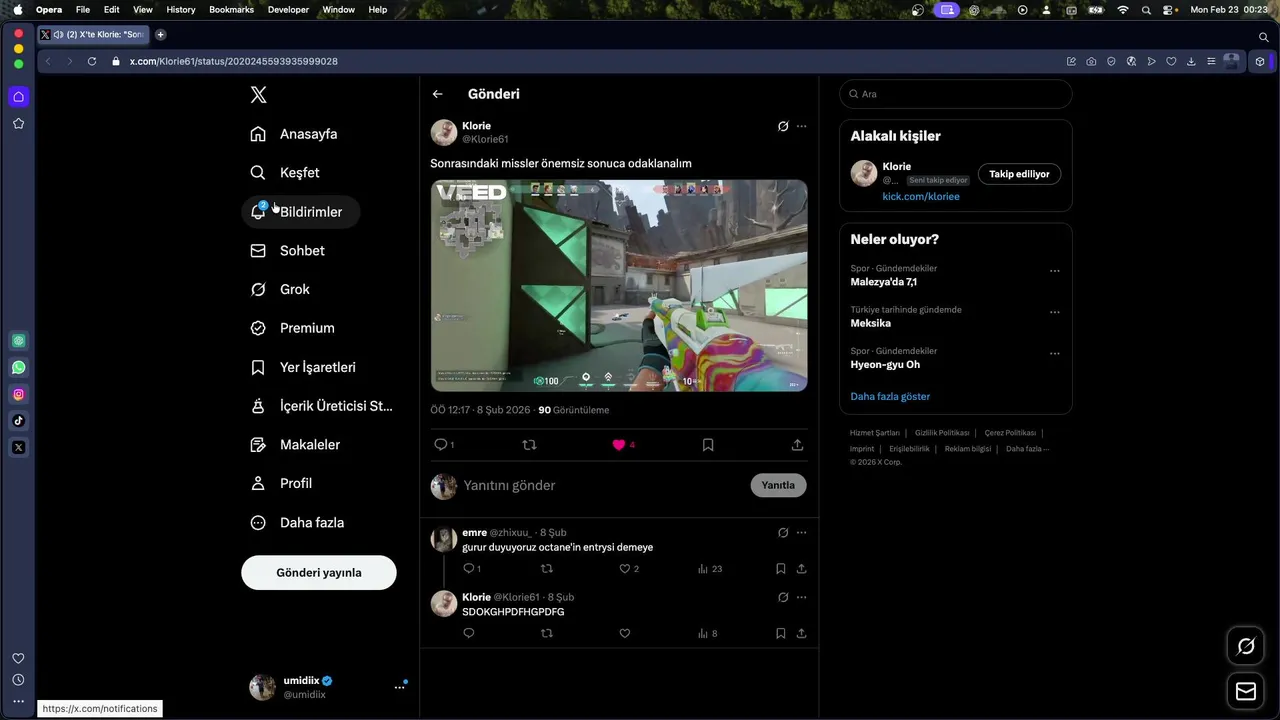Click Daha fazla göster link
Screen dimensions: 1280x720
pos(890,396)
